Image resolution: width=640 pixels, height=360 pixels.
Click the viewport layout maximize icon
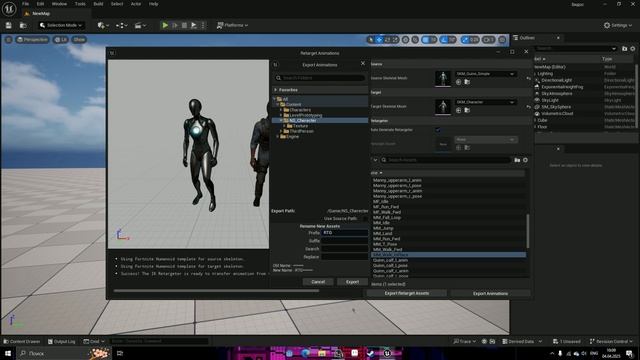point(502,40)
